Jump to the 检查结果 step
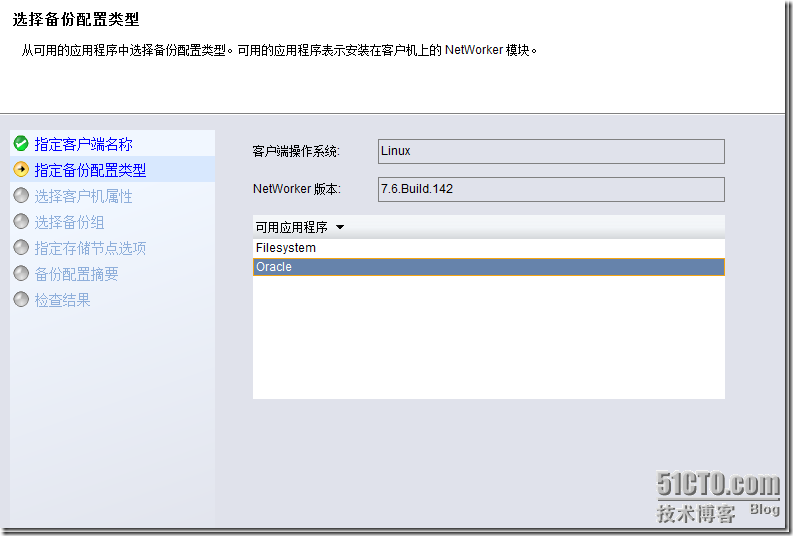The width and height of the screenshot is (793, 536). pyautogui.click(x=62, y=300)
